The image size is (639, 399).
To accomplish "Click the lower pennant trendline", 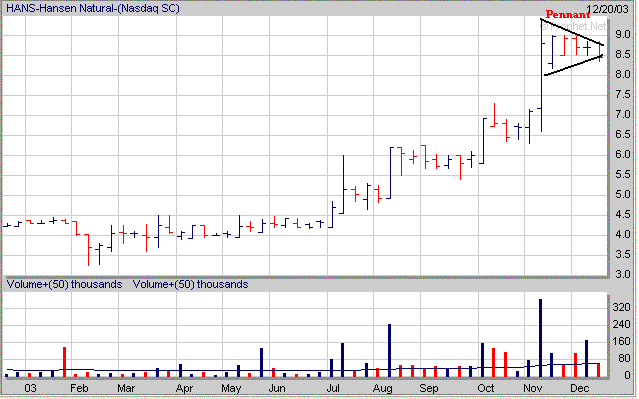I will 573,65.
